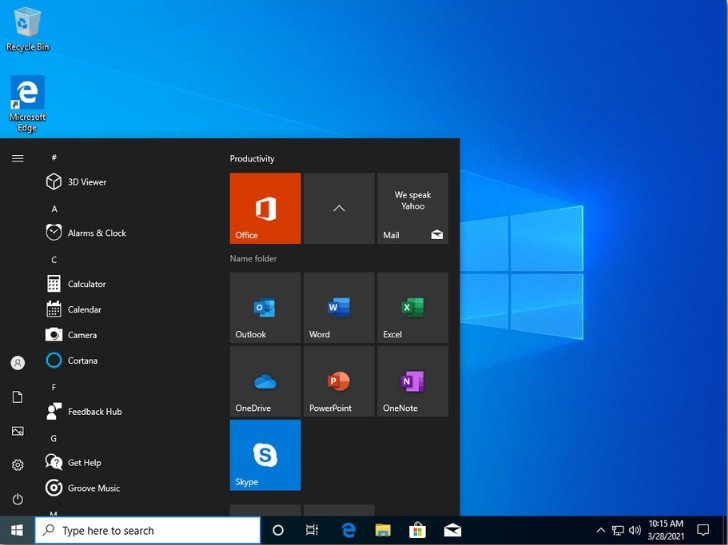Image resolution: width=728 pixels, height=545 pixels.
Task: Open Feedback Hub
Action: click(95, 412)
